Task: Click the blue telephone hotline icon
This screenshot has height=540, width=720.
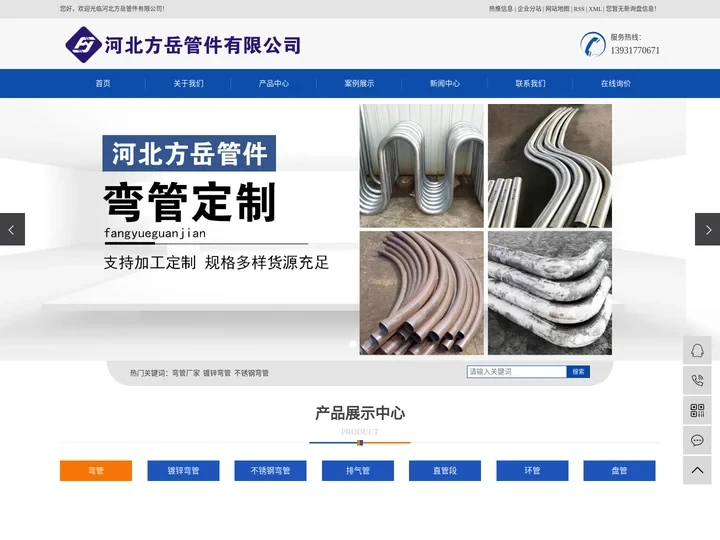Action: [x=592, y=45]
